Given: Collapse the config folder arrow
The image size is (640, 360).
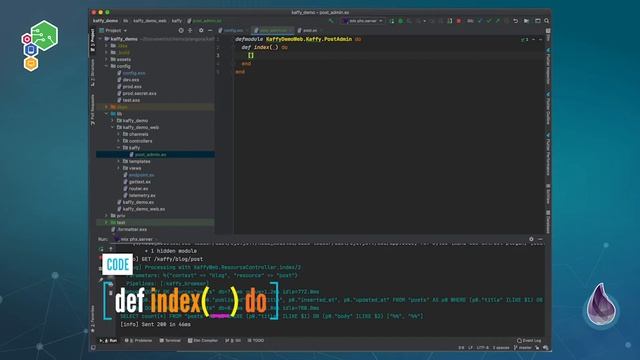Looking at the screenshot, I should point(107,66).
